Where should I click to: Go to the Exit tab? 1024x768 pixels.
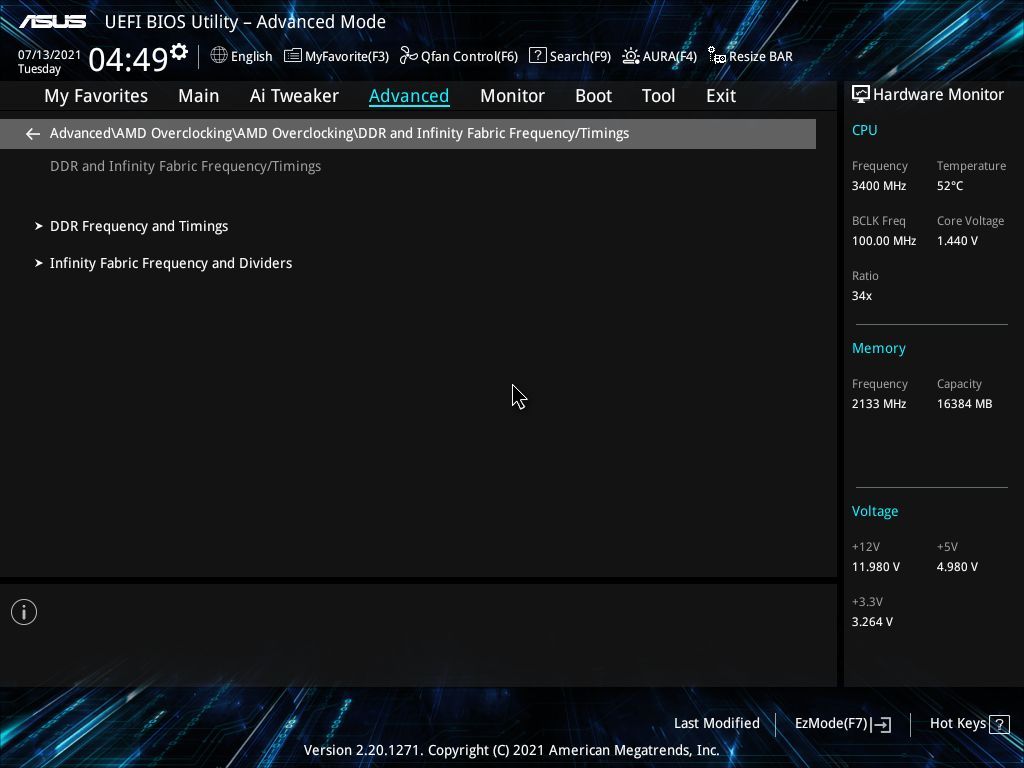[x=721, y=96]
